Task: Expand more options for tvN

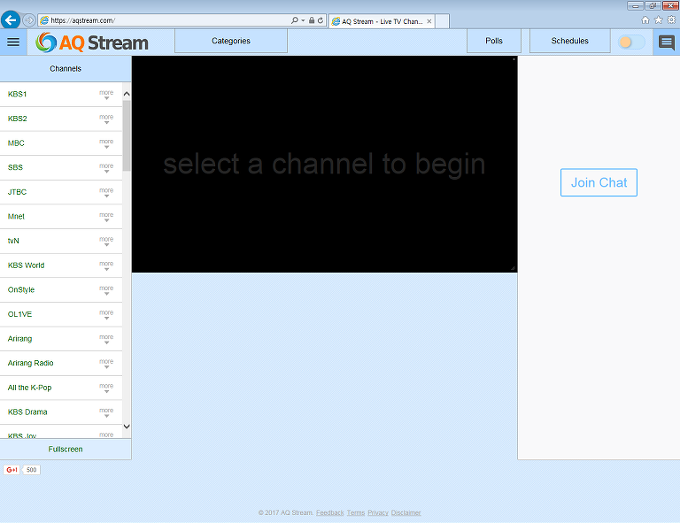Action: 106,241
